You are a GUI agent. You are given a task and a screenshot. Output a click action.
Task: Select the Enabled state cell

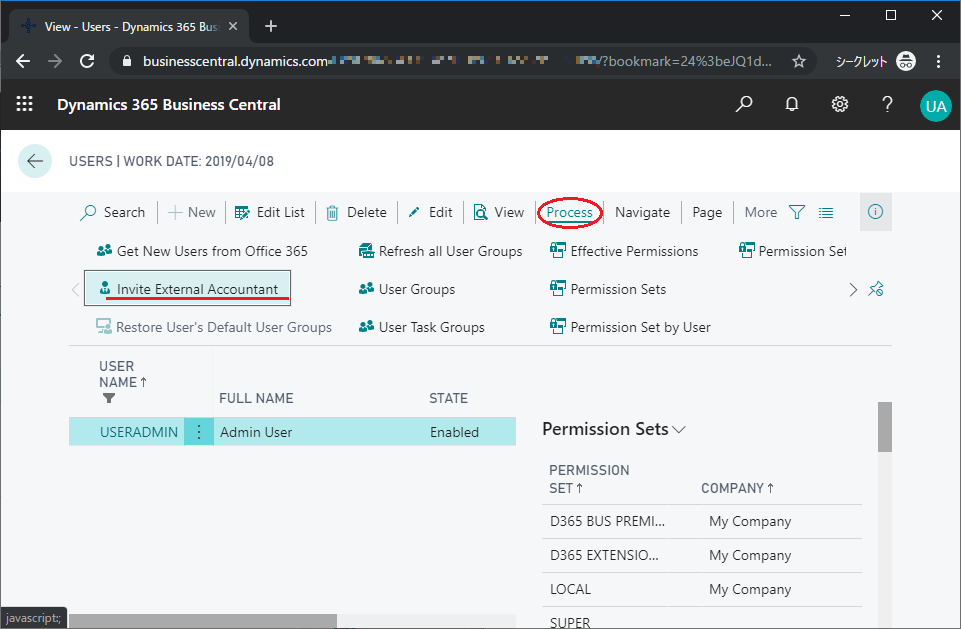pyautogui.click(x=454, y=432)
